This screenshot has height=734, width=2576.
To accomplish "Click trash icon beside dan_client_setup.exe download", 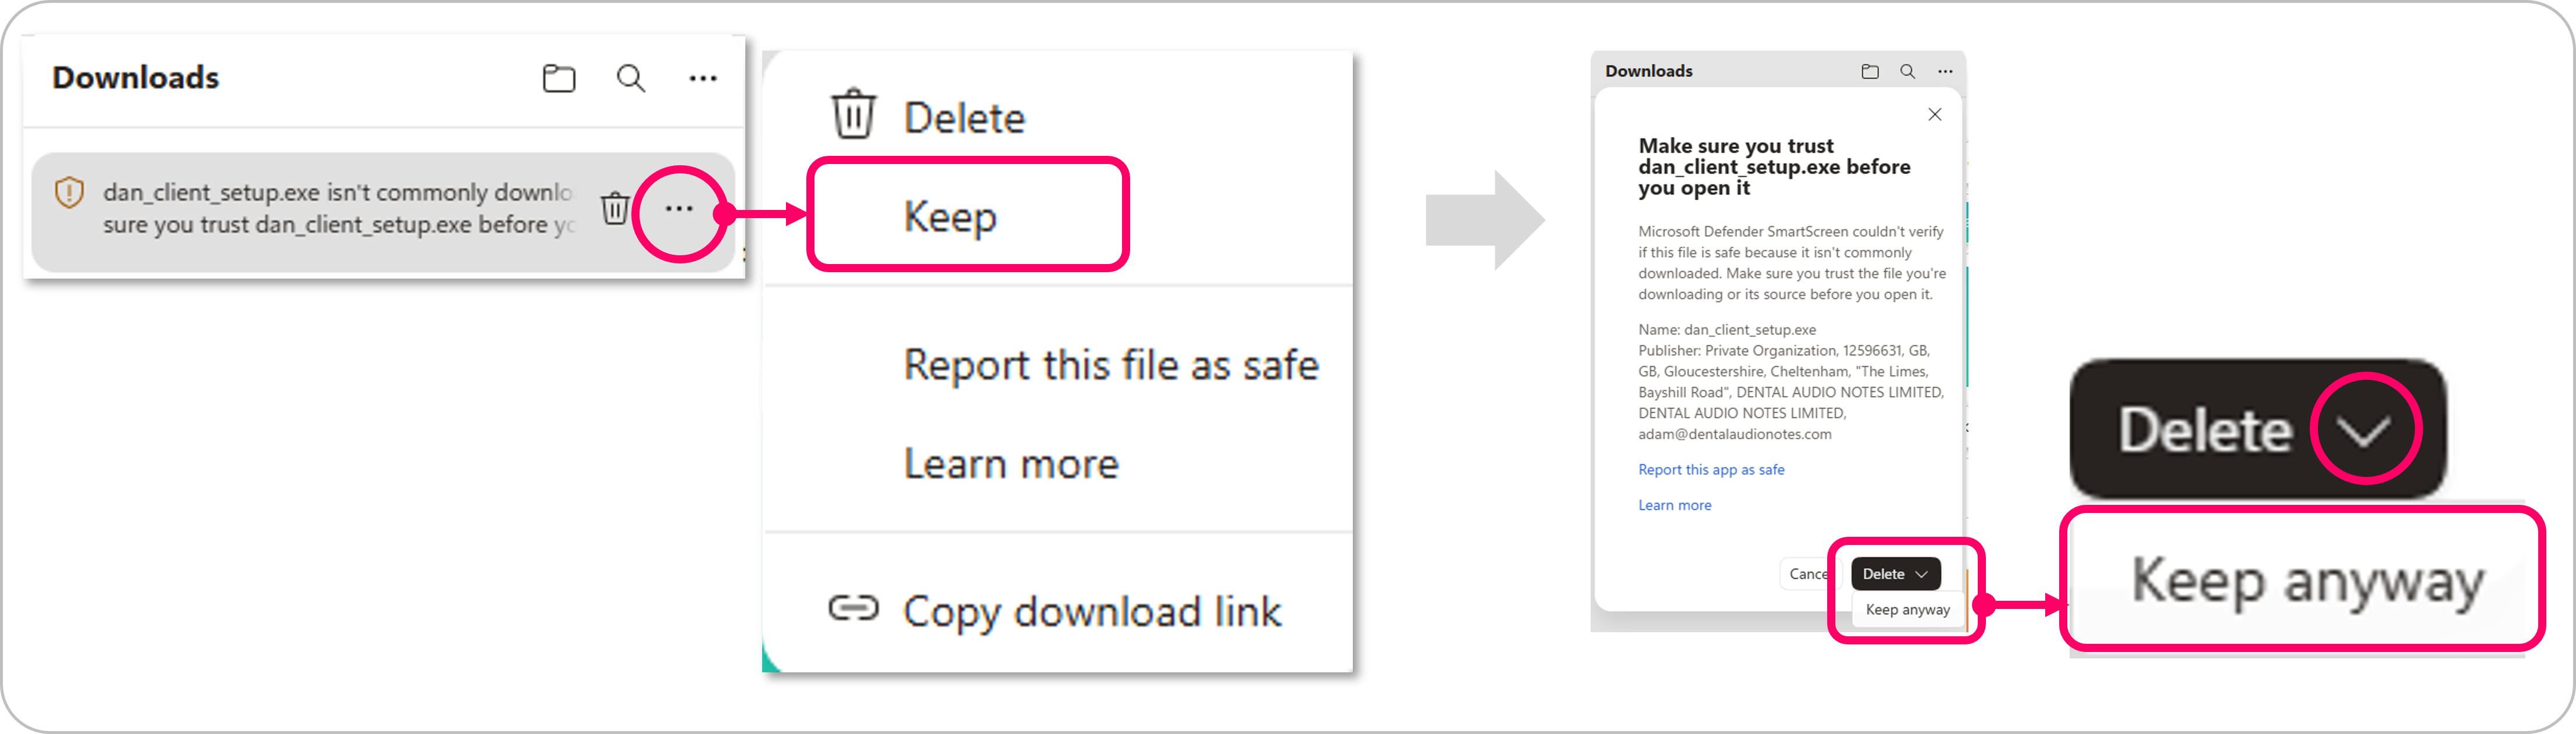I will pos(614,208).
